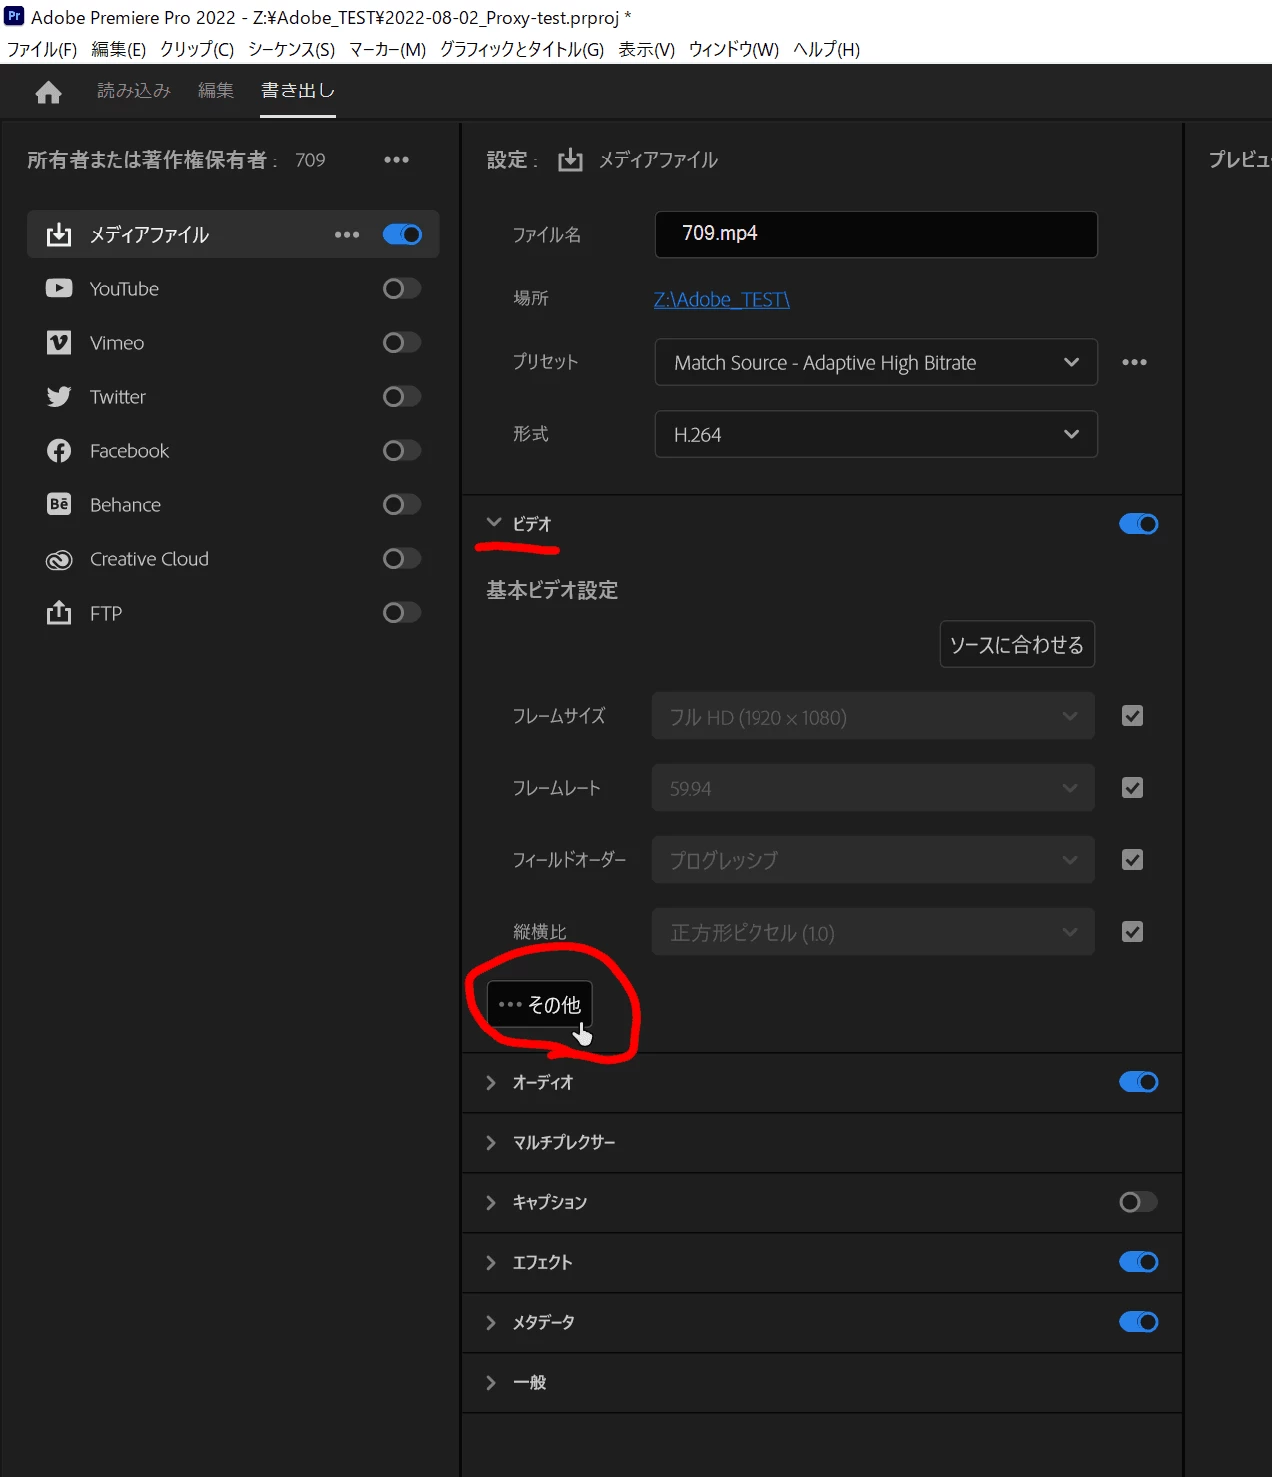Expand the エフェクト section
This screenshot has width=1272, height=1477.
(491, 1263)
